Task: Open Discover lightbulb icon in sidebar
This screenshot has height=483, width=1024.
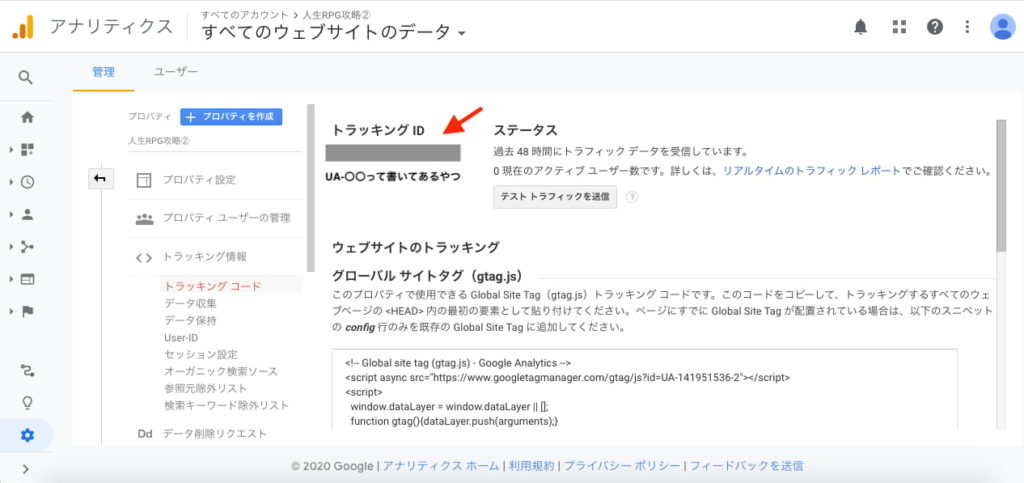Action: pos(27,403)
